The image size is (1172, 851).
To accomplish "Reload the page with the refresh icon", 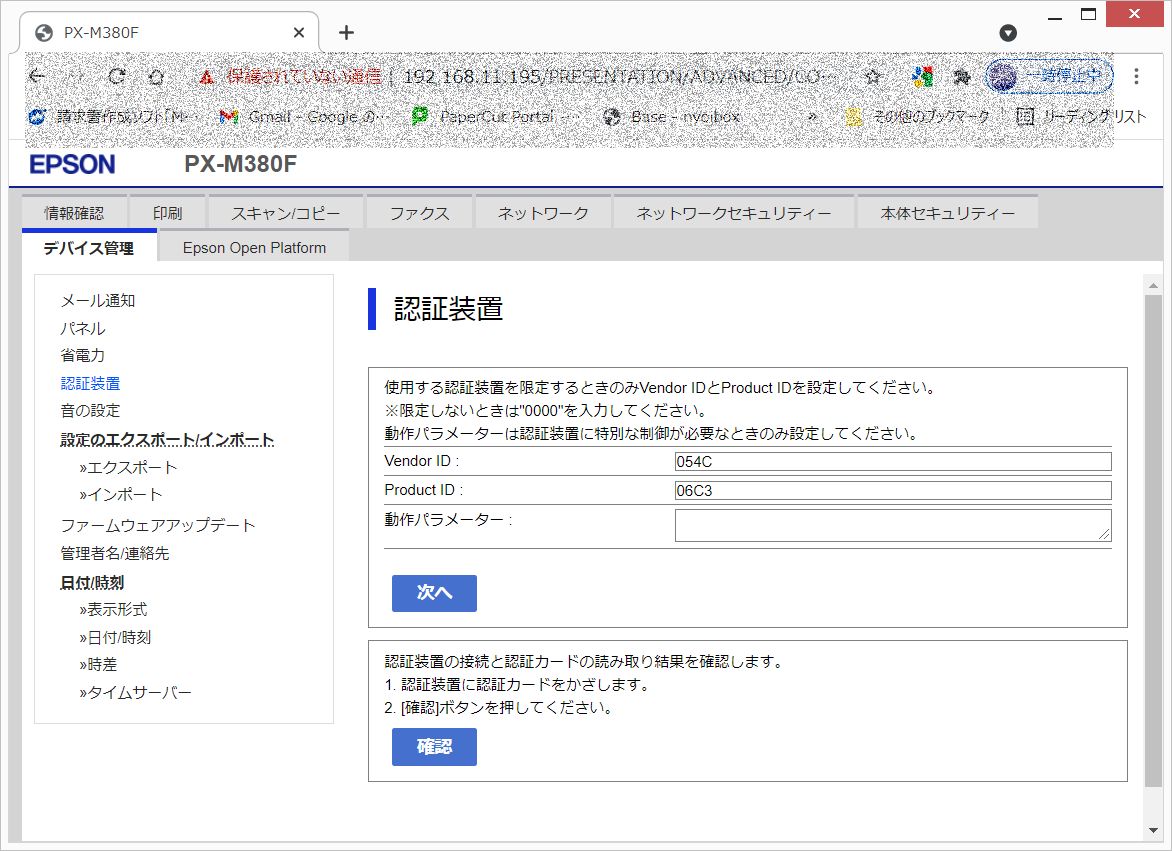I will coord(117,76).
